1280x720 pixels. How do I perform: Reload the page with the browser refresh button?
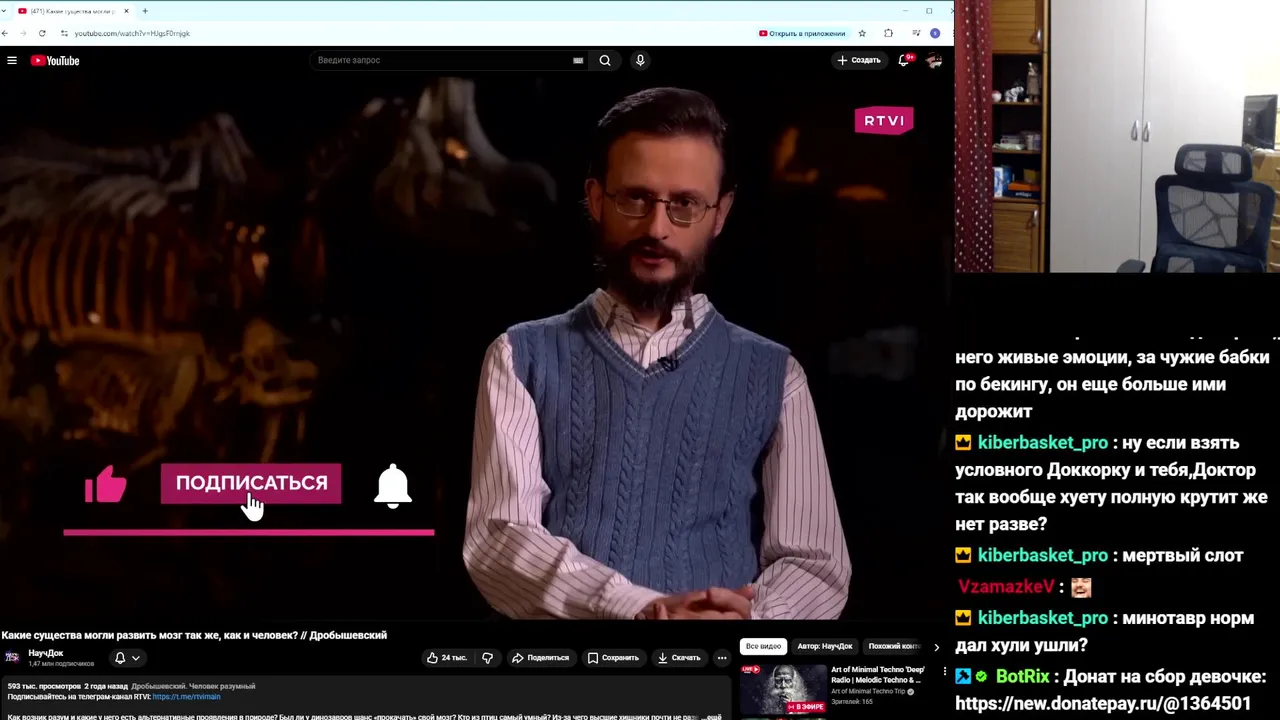coord(42,33)
